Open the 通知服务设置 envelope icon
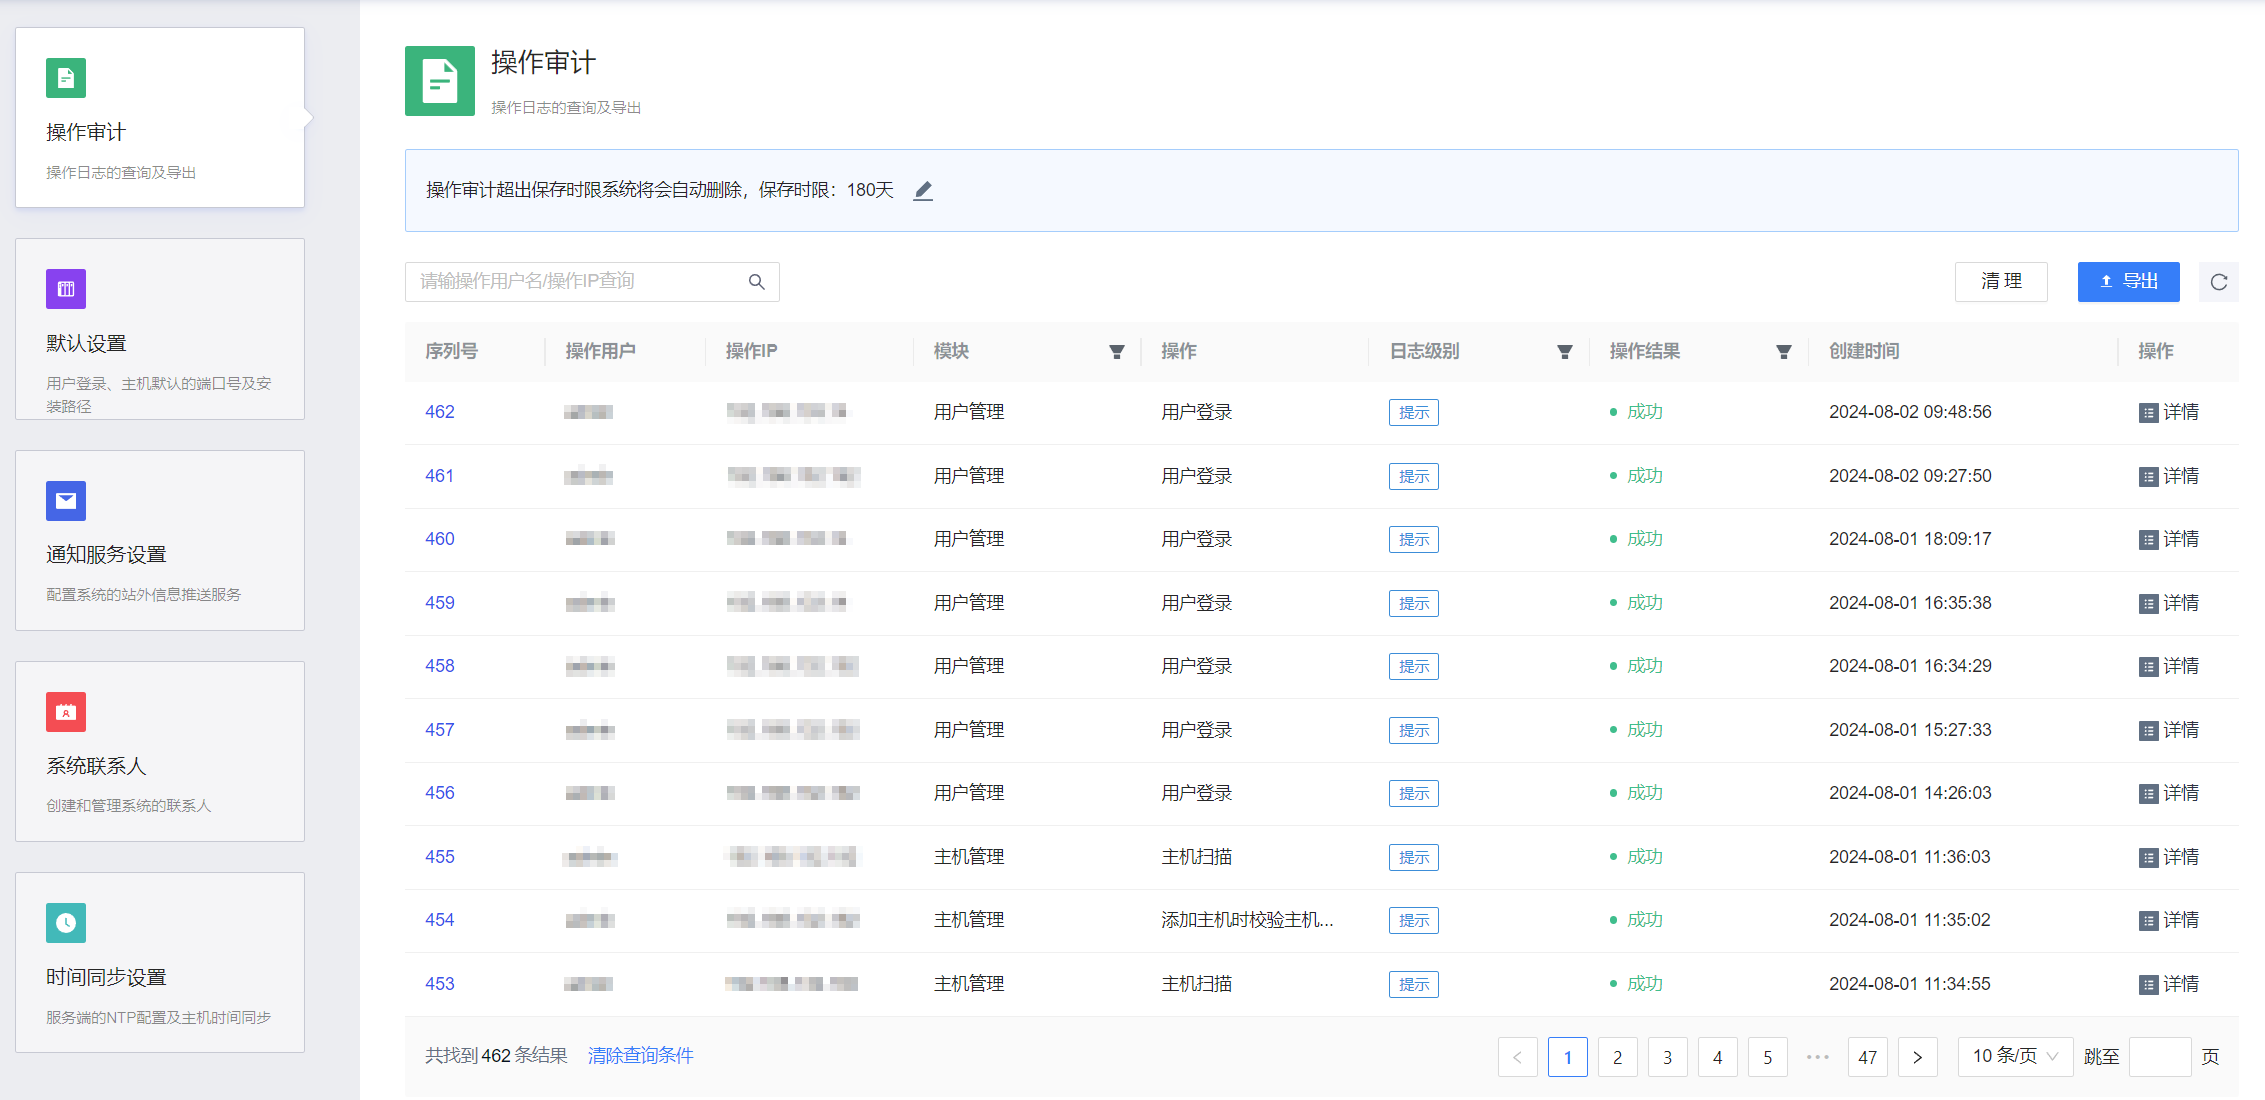 point(66,501)
